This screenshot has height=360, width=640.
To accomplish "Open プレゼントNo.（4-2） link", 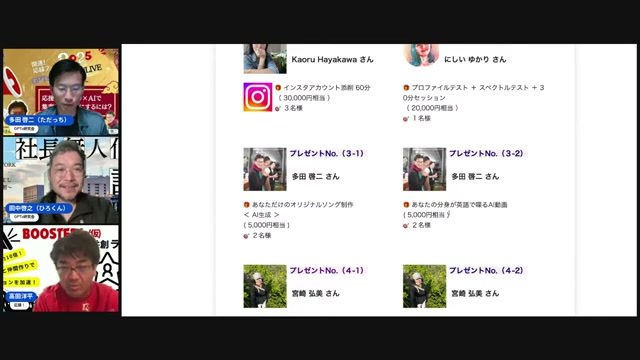I will tap(486, 270).
